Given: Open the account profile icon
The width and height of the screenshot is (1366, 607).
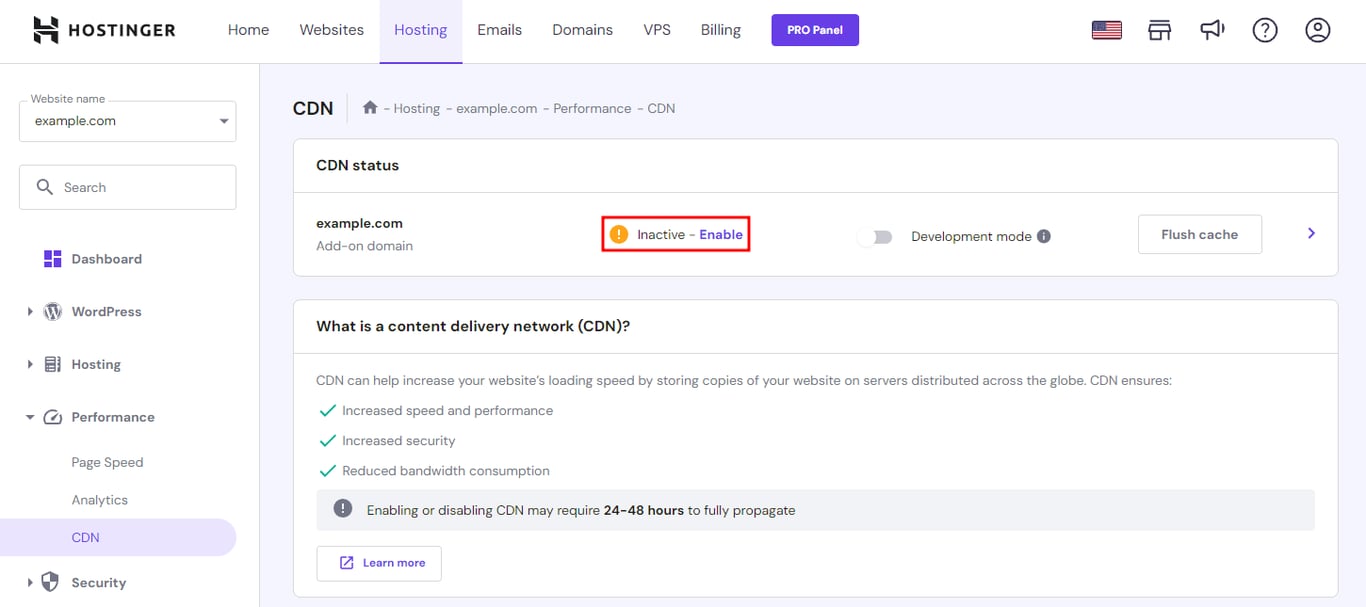Looking at the screenshot, I should [1317, 30].
